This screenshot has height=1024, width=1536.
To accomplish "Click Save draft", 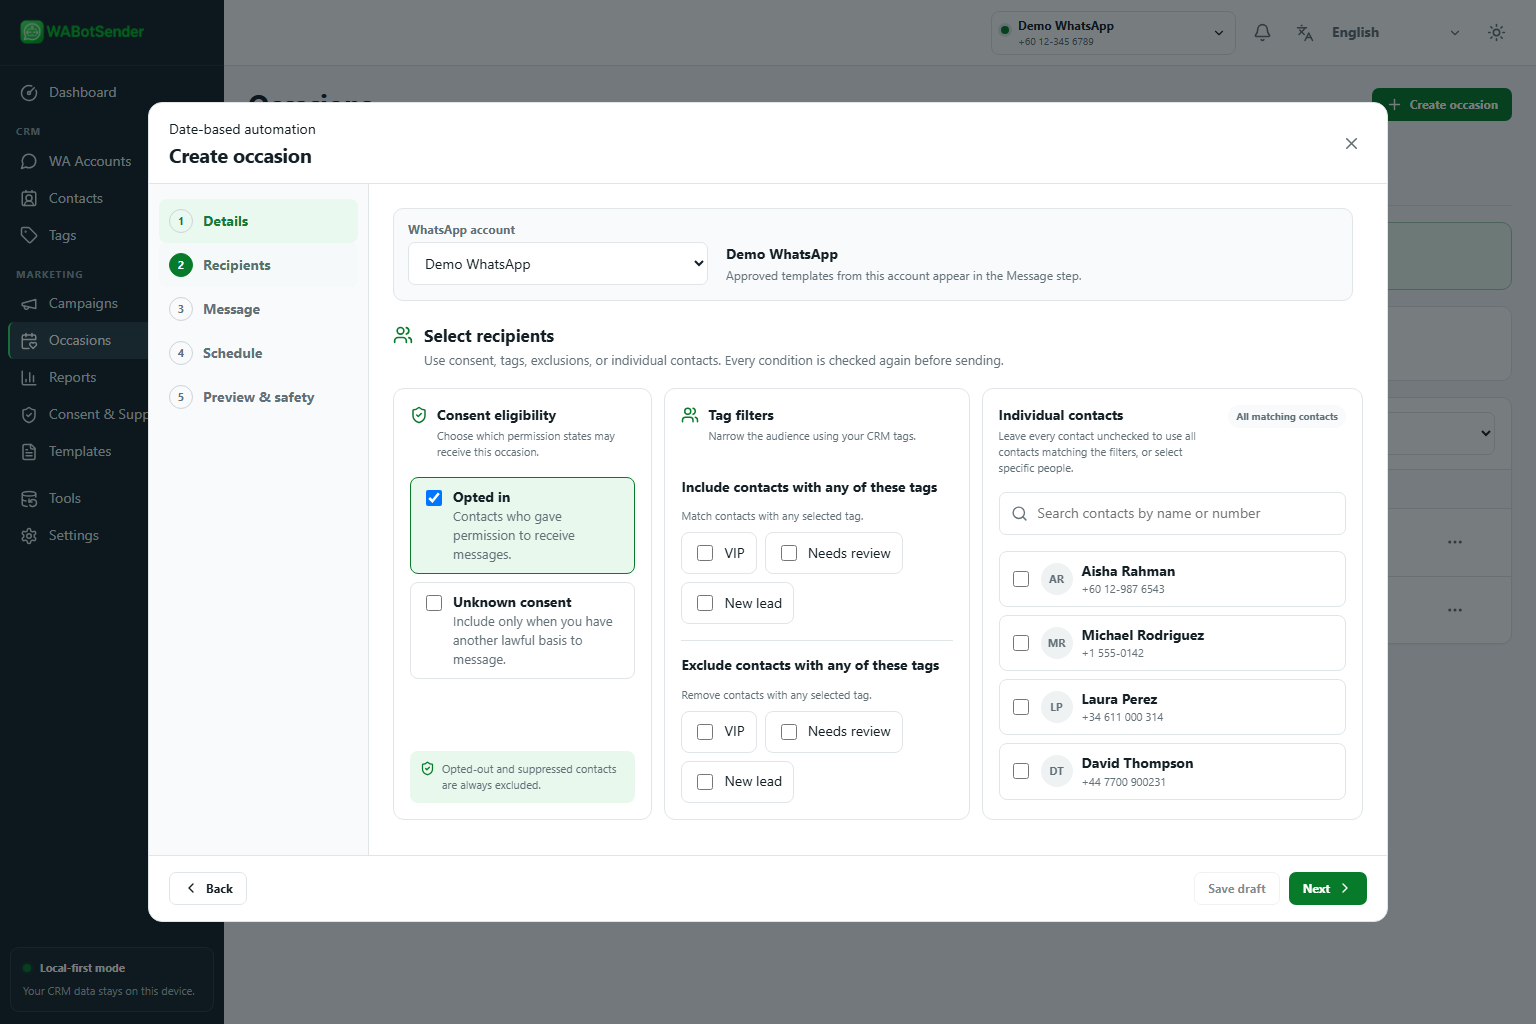I will point(1236,889).
